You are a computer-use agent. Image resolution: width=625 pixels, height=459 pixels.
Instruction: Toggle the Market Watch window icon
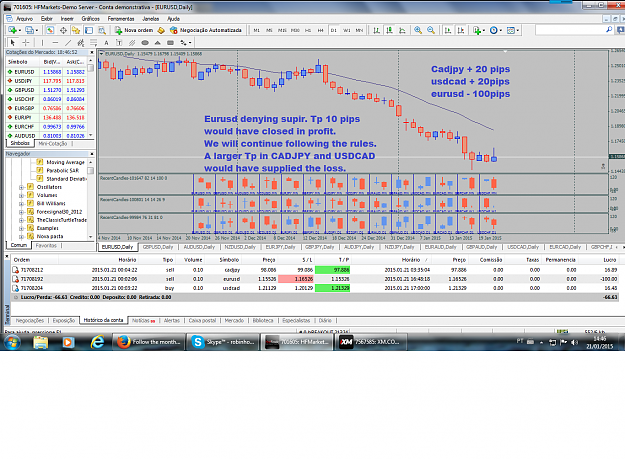[x=50, y=30]
